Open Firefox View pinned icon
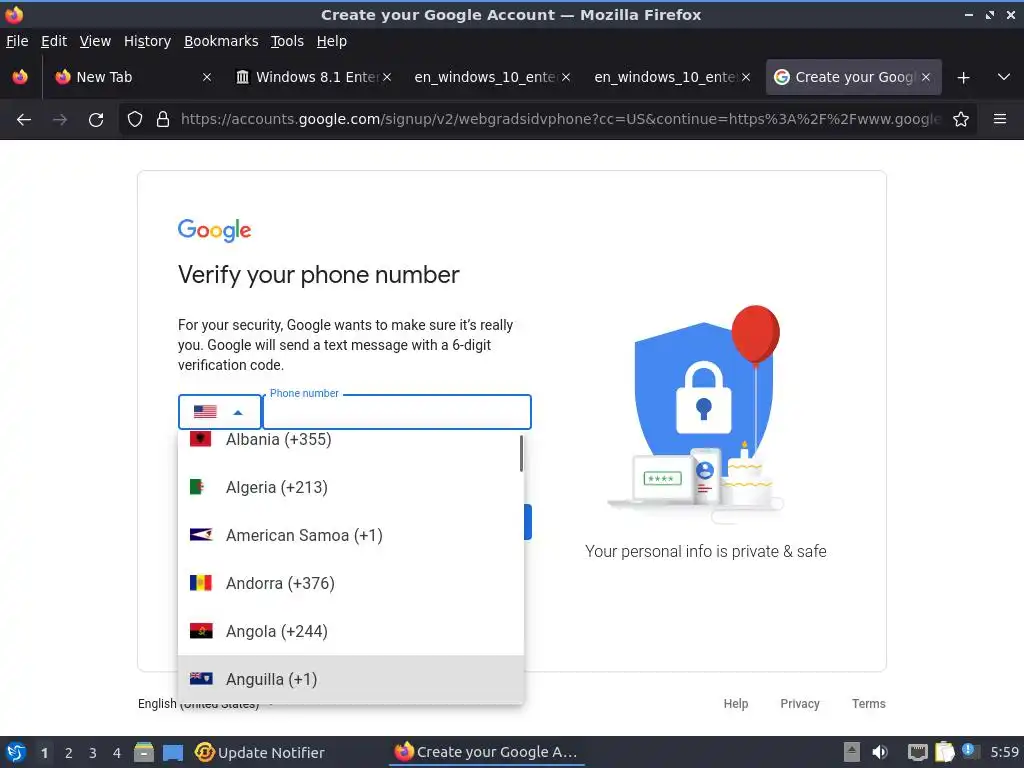The width and height of the screenshot is (1024, 768). coord(20,77)
